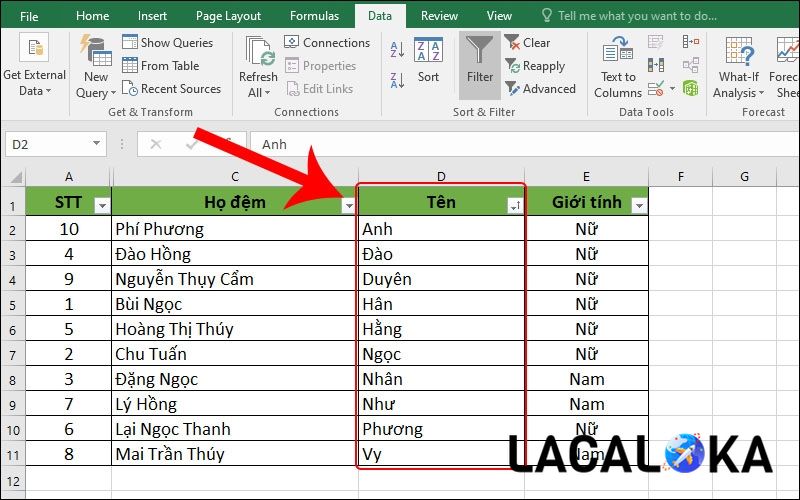Screen dimensions: 800x500
Task: Click the Select All corner triangle
Action: click(x=15, y=177)
